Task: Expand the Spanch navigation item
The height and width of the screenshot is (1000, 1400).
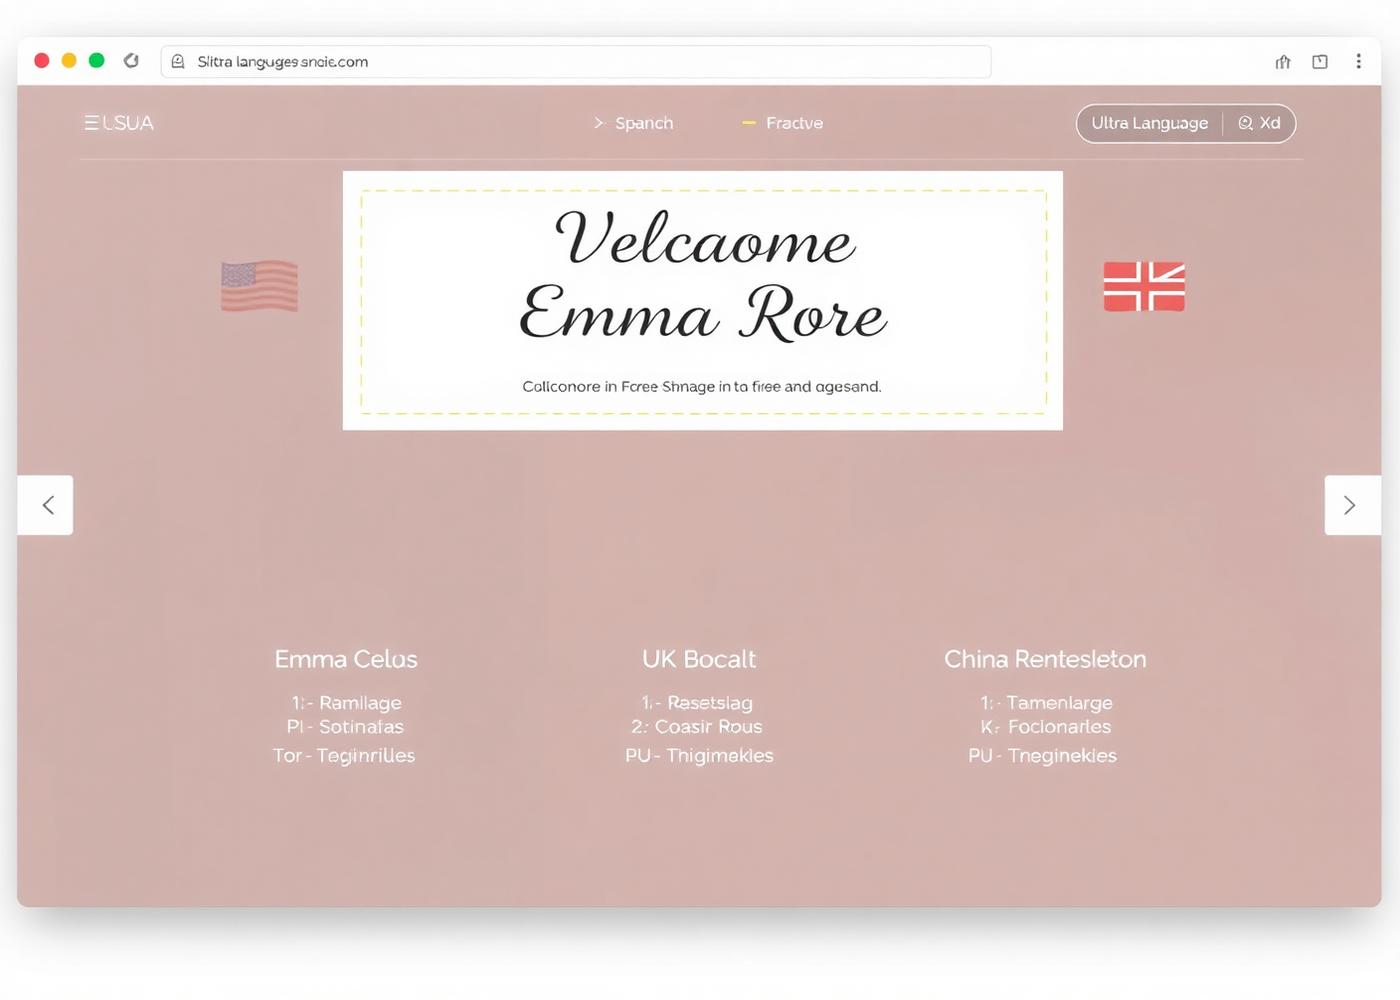Action: pos(634,123)
